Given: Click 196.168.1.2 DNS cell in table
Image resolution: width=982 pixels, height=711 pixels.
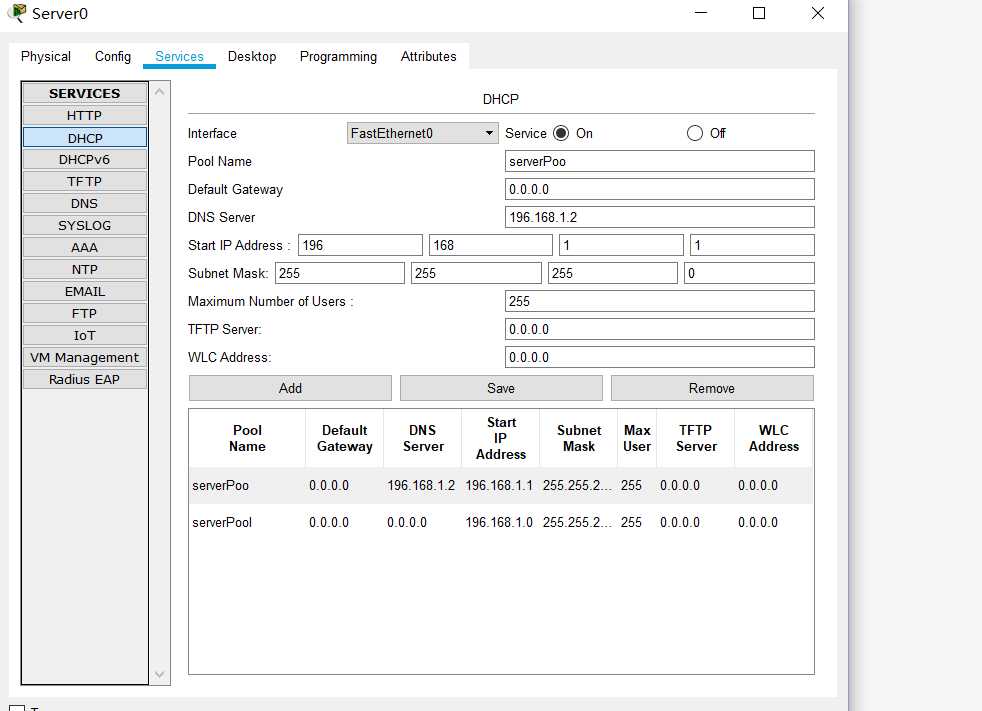Looking at the screenshot, I should 421,485.
